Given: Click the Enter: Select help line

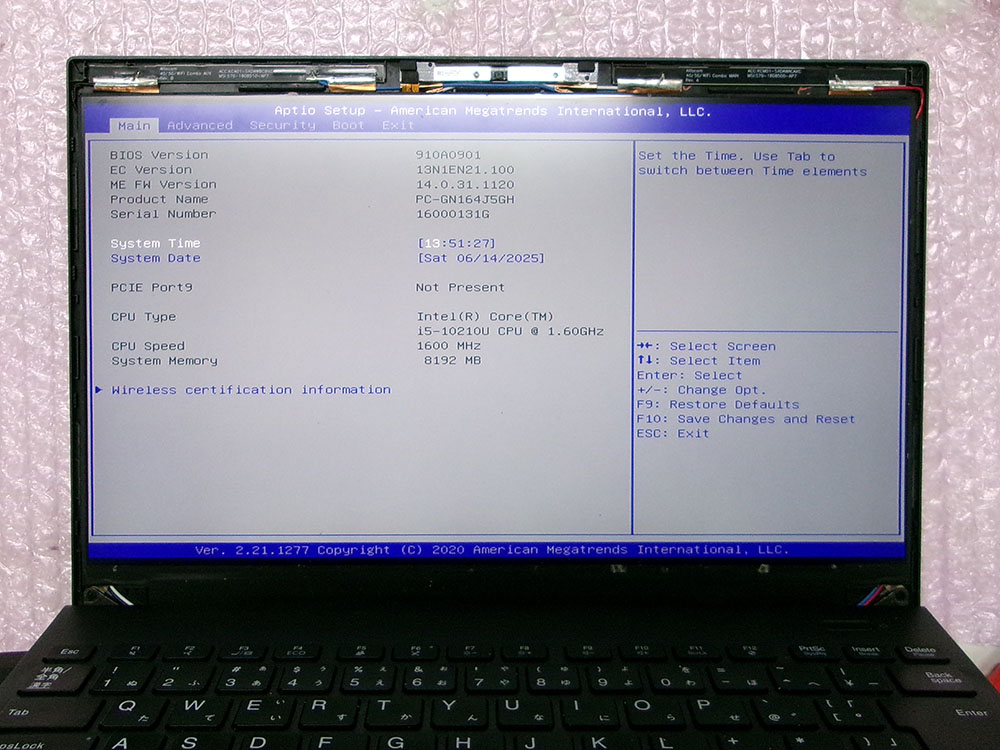Looking at the screenshot, I should point(689,376).
